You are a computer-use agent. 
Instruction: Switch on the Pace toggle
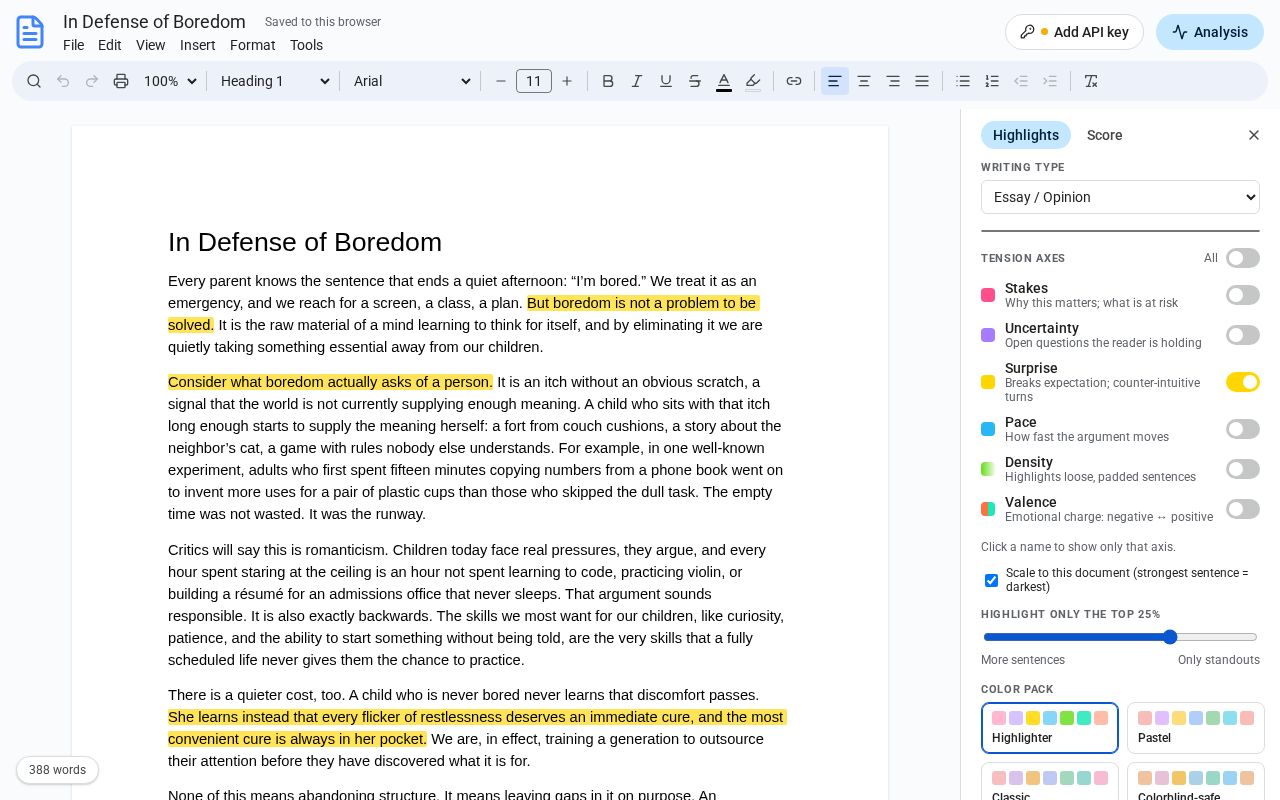(1243, 429)
